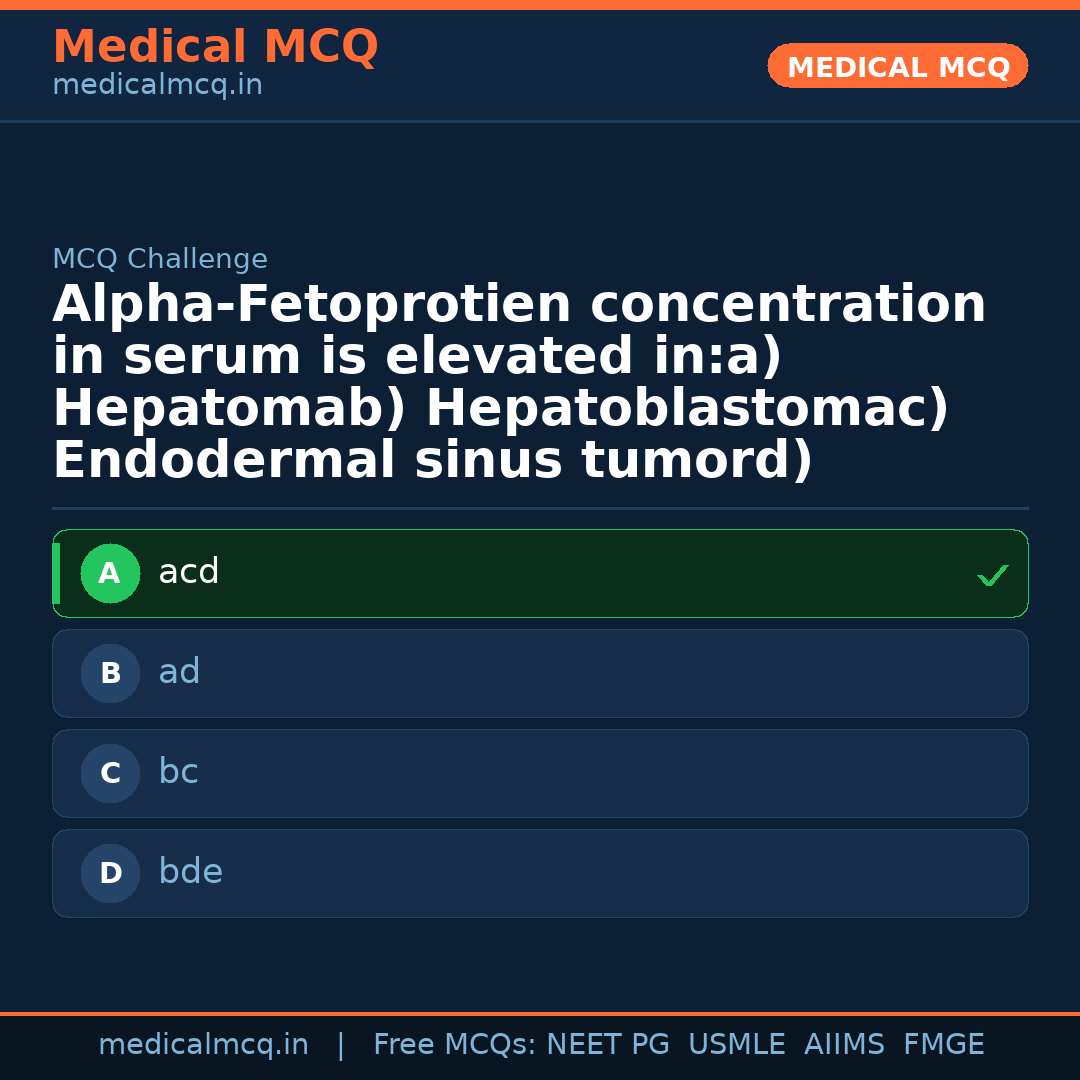Click the MCQ Challenge label
Image resolution: width=1080 pixels, height=1080 pixels.
point(160,260)
